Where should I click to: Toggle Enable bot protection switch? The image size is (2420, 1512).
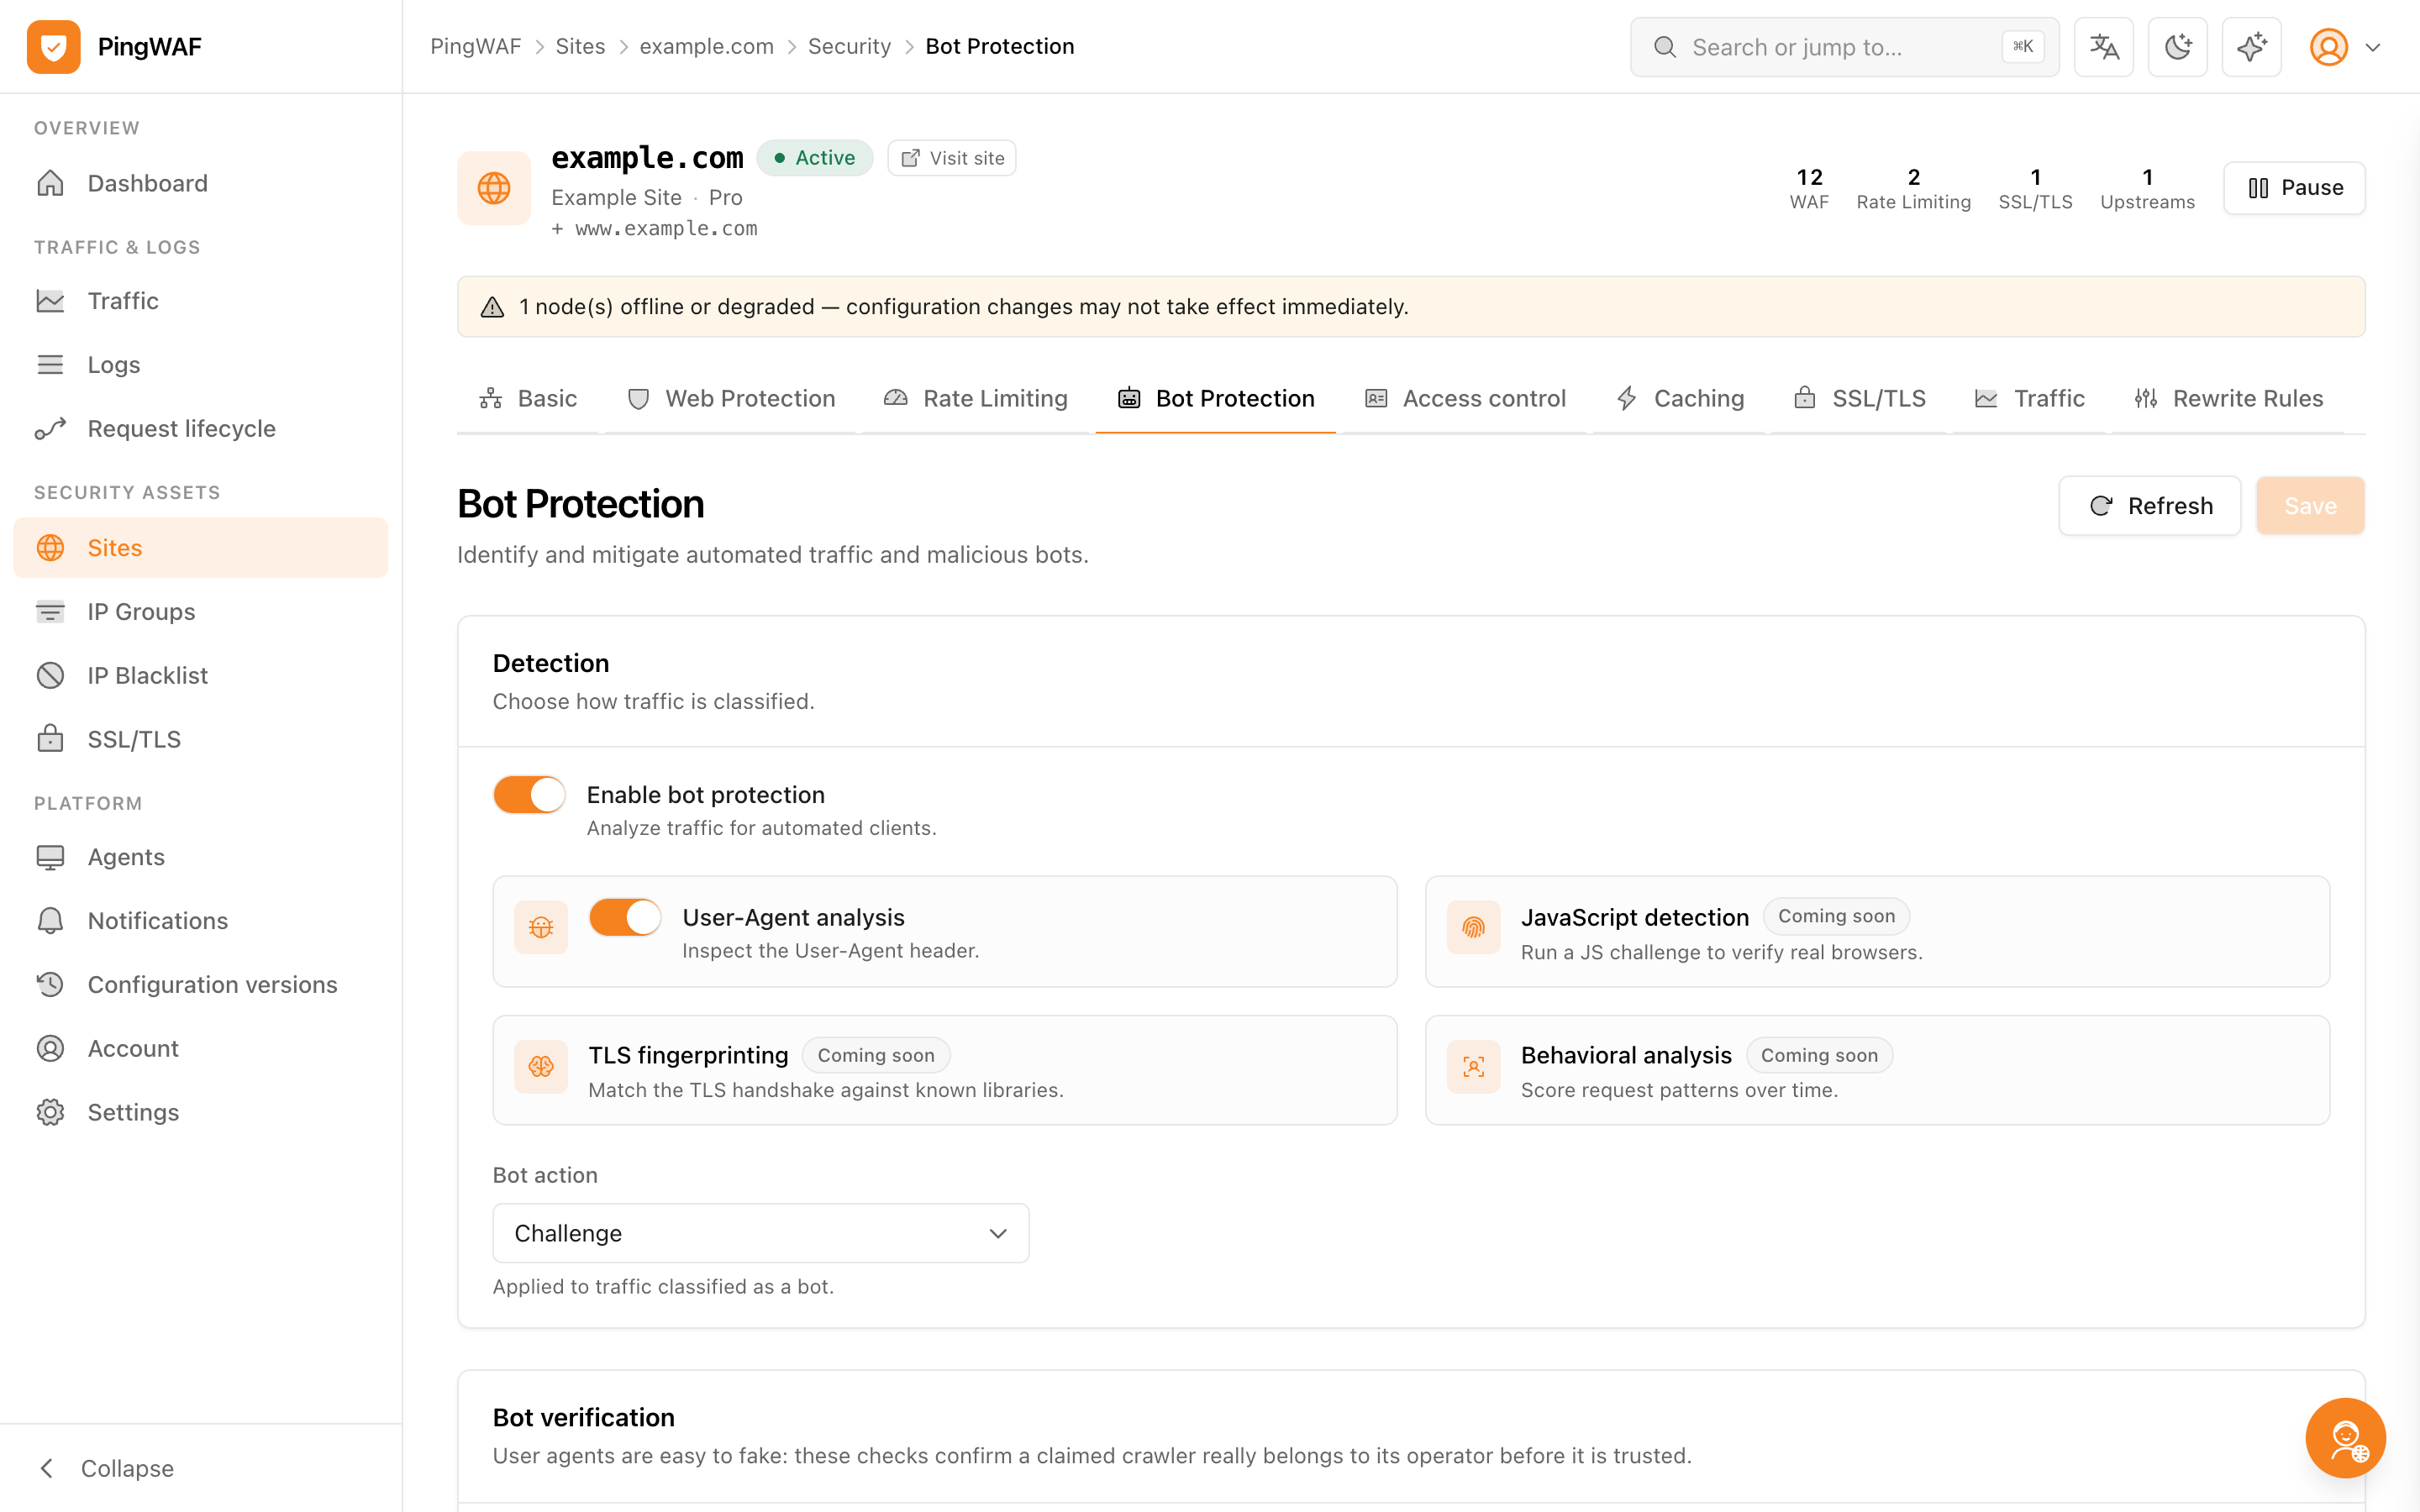[529, 795]
